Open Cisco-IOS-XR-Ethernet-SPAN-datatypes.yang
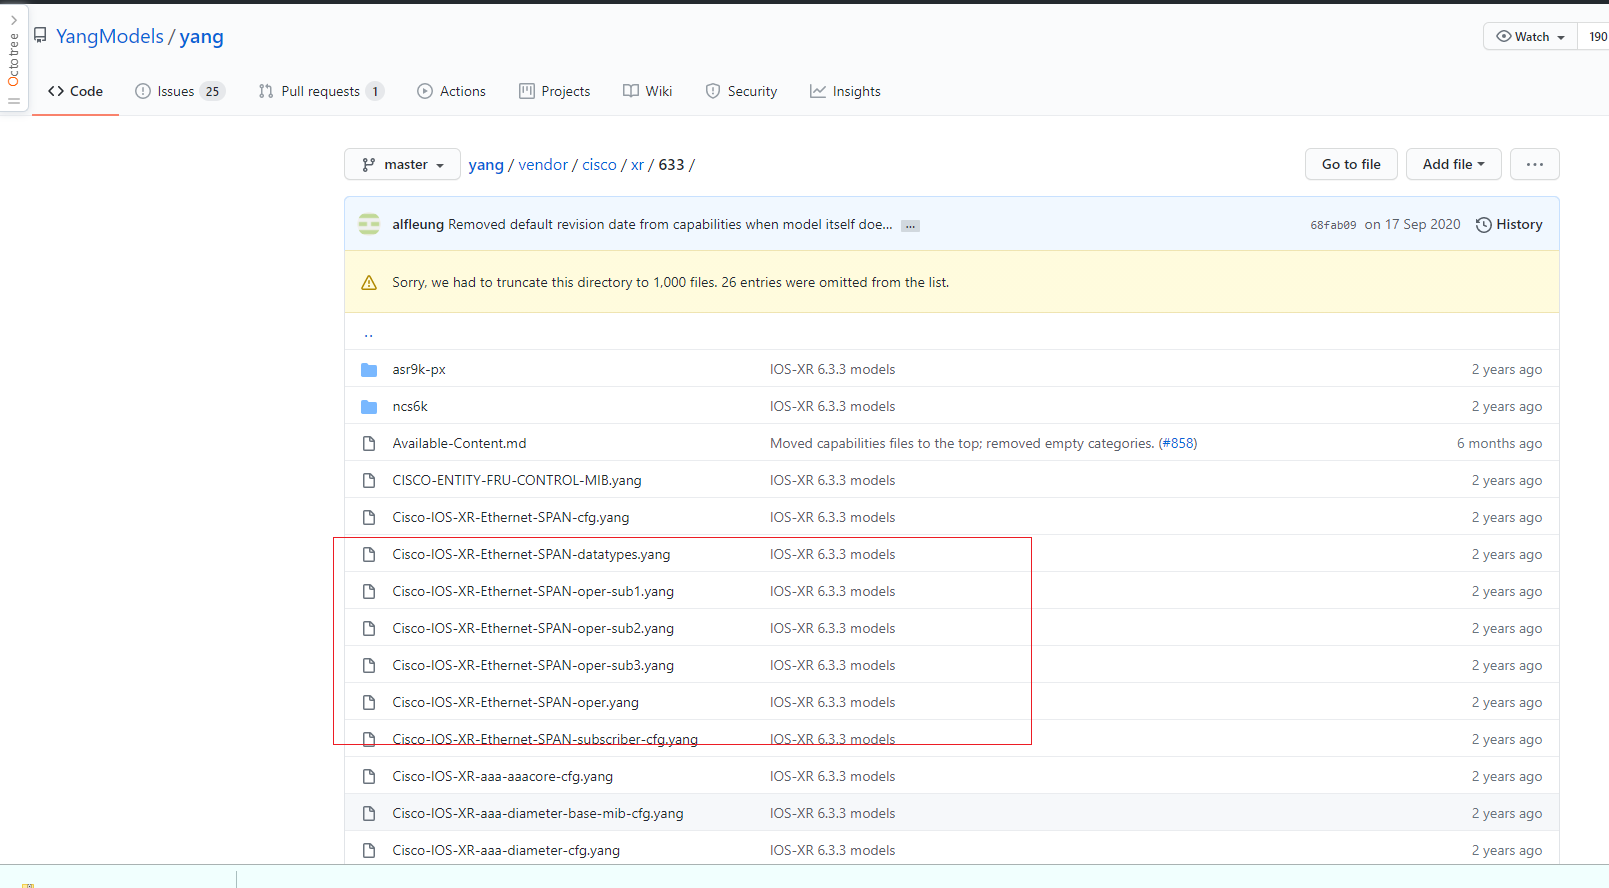Image resolution: width=1609 pixels, height=888 pixels. click(531, 554)
